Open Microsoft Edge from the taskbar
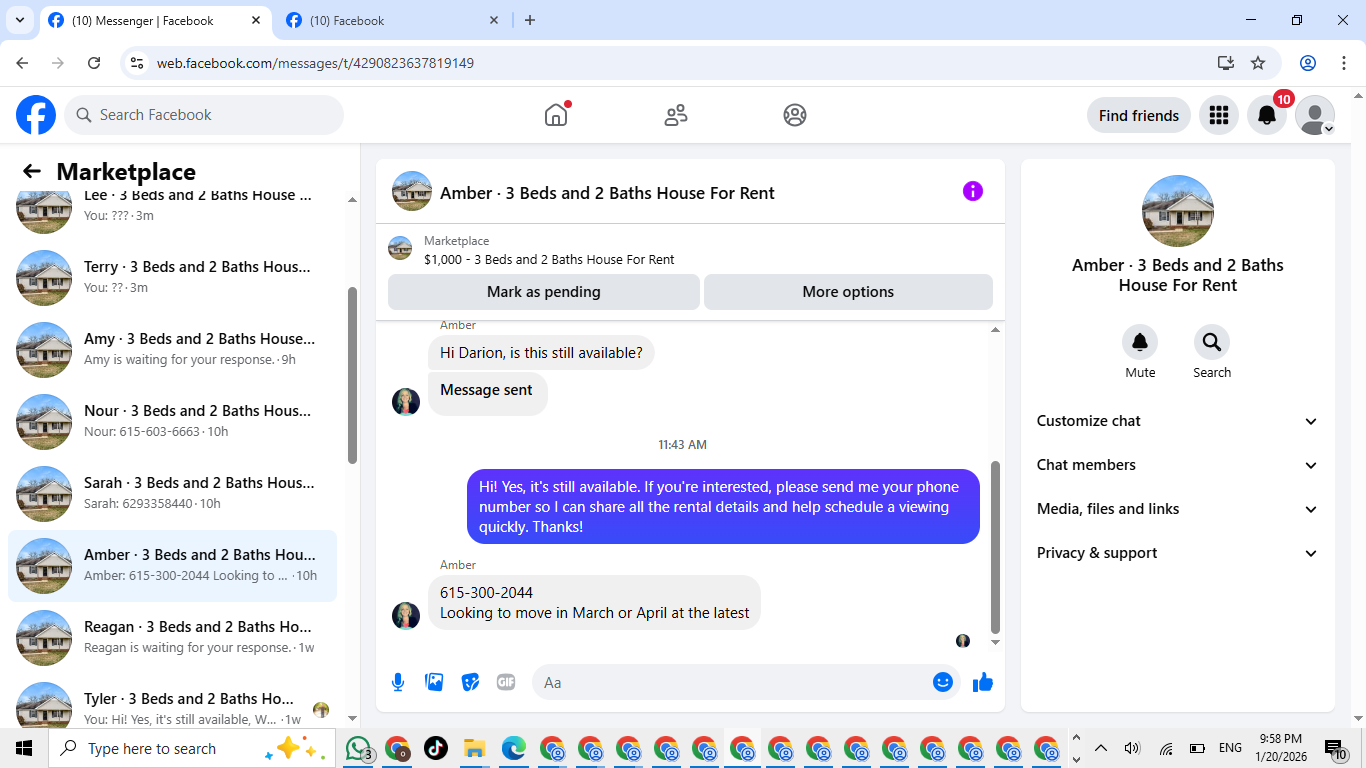Screen dimensions: 1366x768 click(x=514, y=748)
